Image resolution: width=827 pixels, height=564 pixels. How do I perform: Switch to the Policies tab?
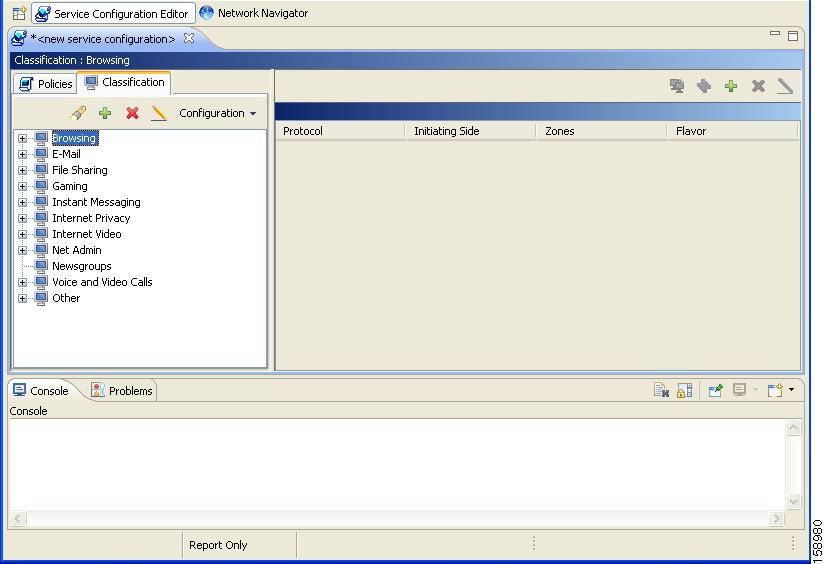[x=45, y=84]
